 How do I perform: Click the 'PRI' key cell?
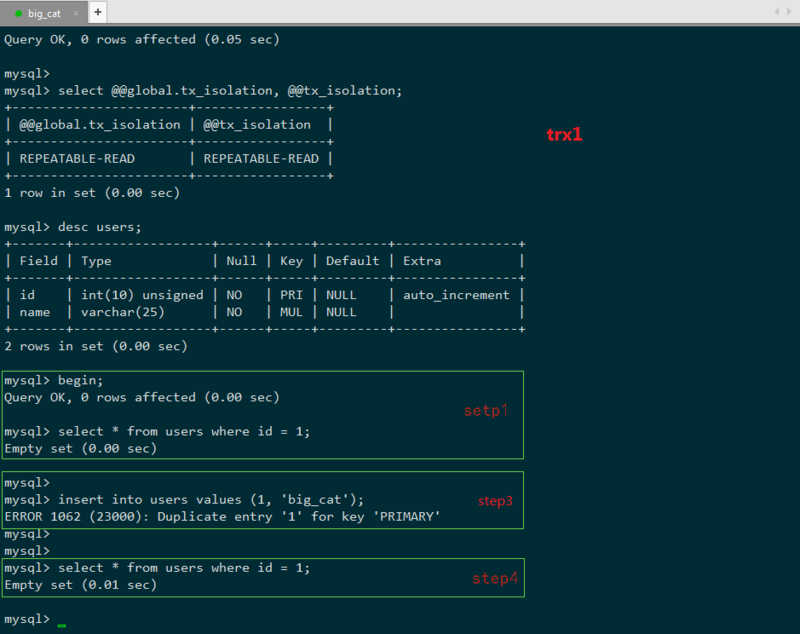(291, 295)
